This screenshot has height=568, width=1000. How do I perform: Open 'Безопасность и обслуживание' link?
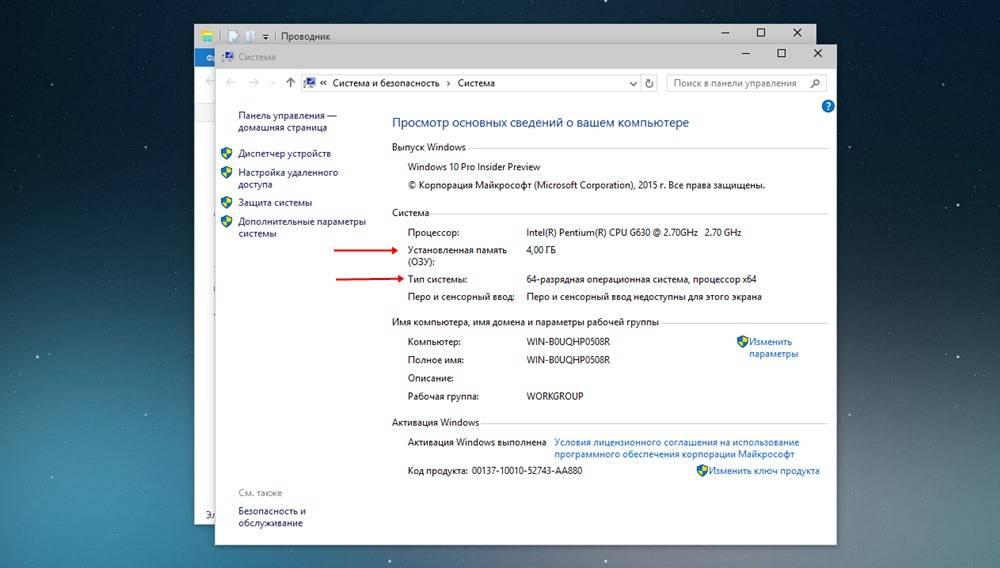coord(272,516)
